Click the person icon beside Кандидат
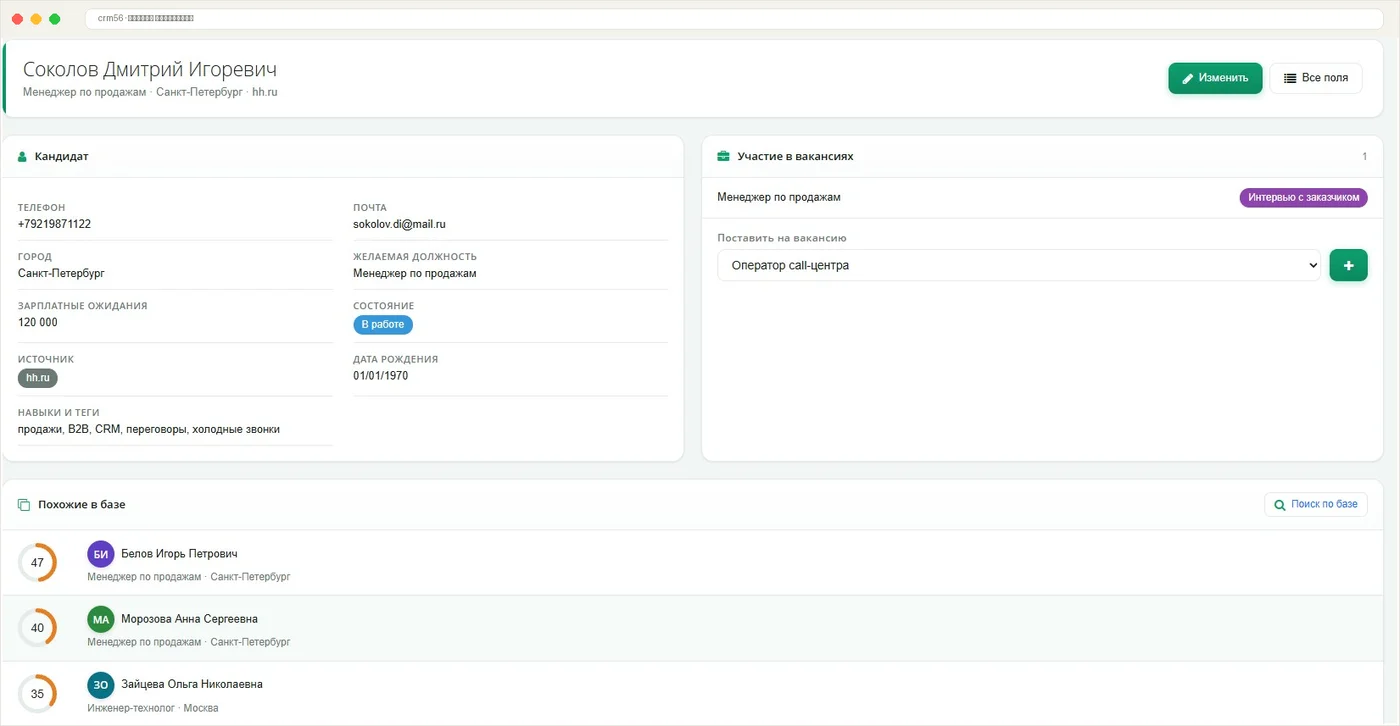This screenshot has height=726, width=1400. [22, 157]
